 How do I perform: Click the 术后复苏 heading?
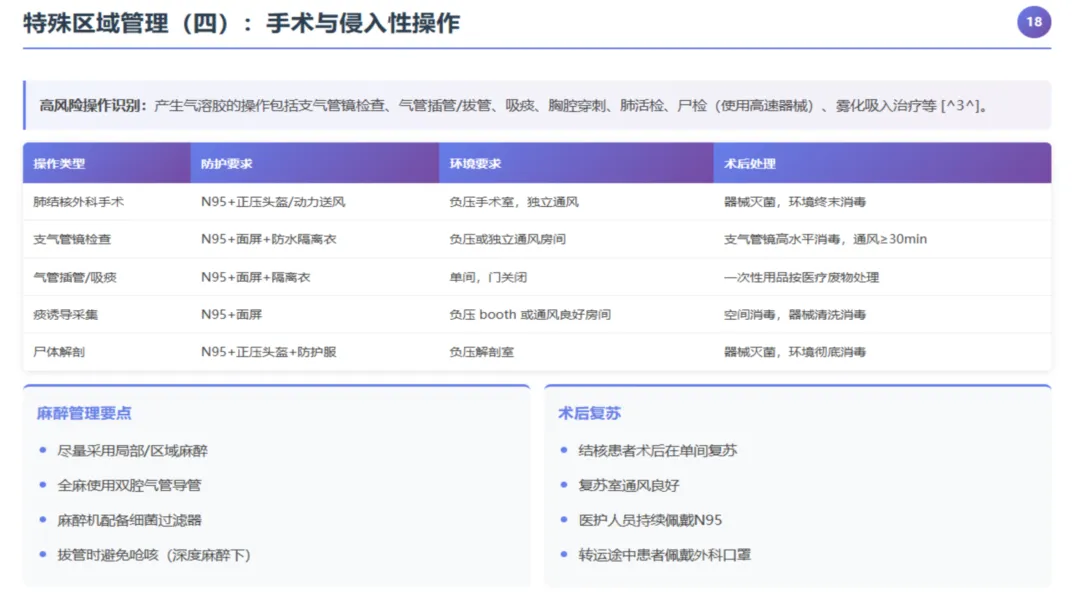point(590,413)
